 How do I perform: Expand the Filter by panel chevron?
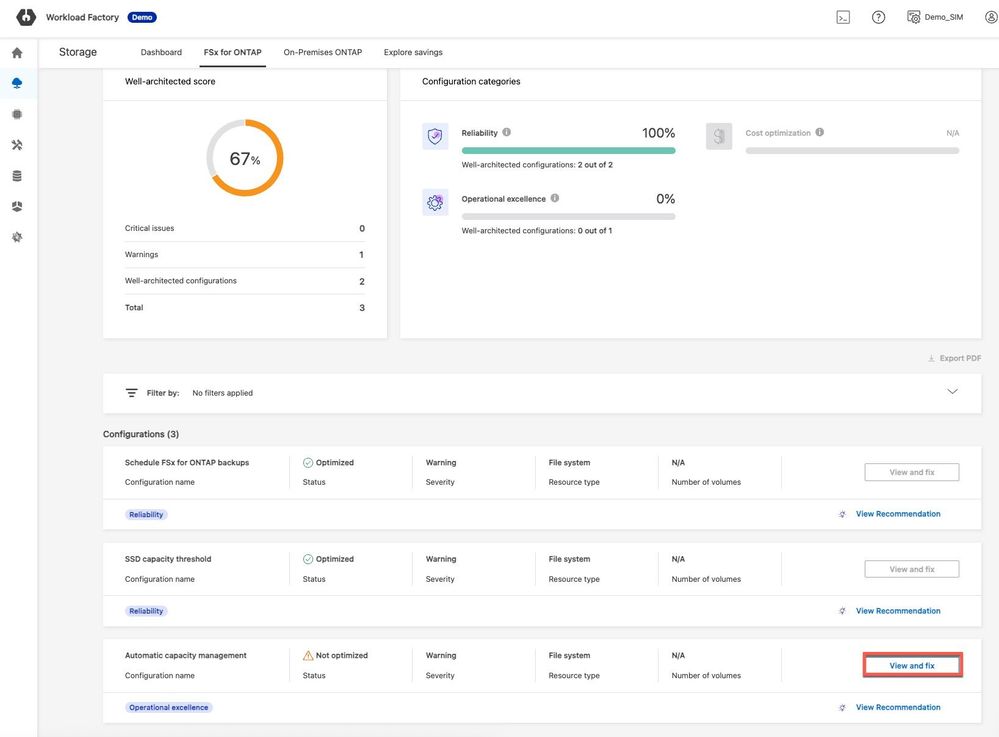(x=952, y=392)
